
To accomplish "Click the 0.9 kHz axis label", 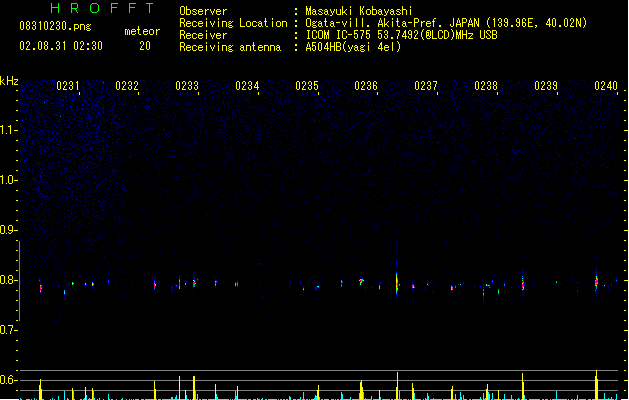I will click(8, 230).
